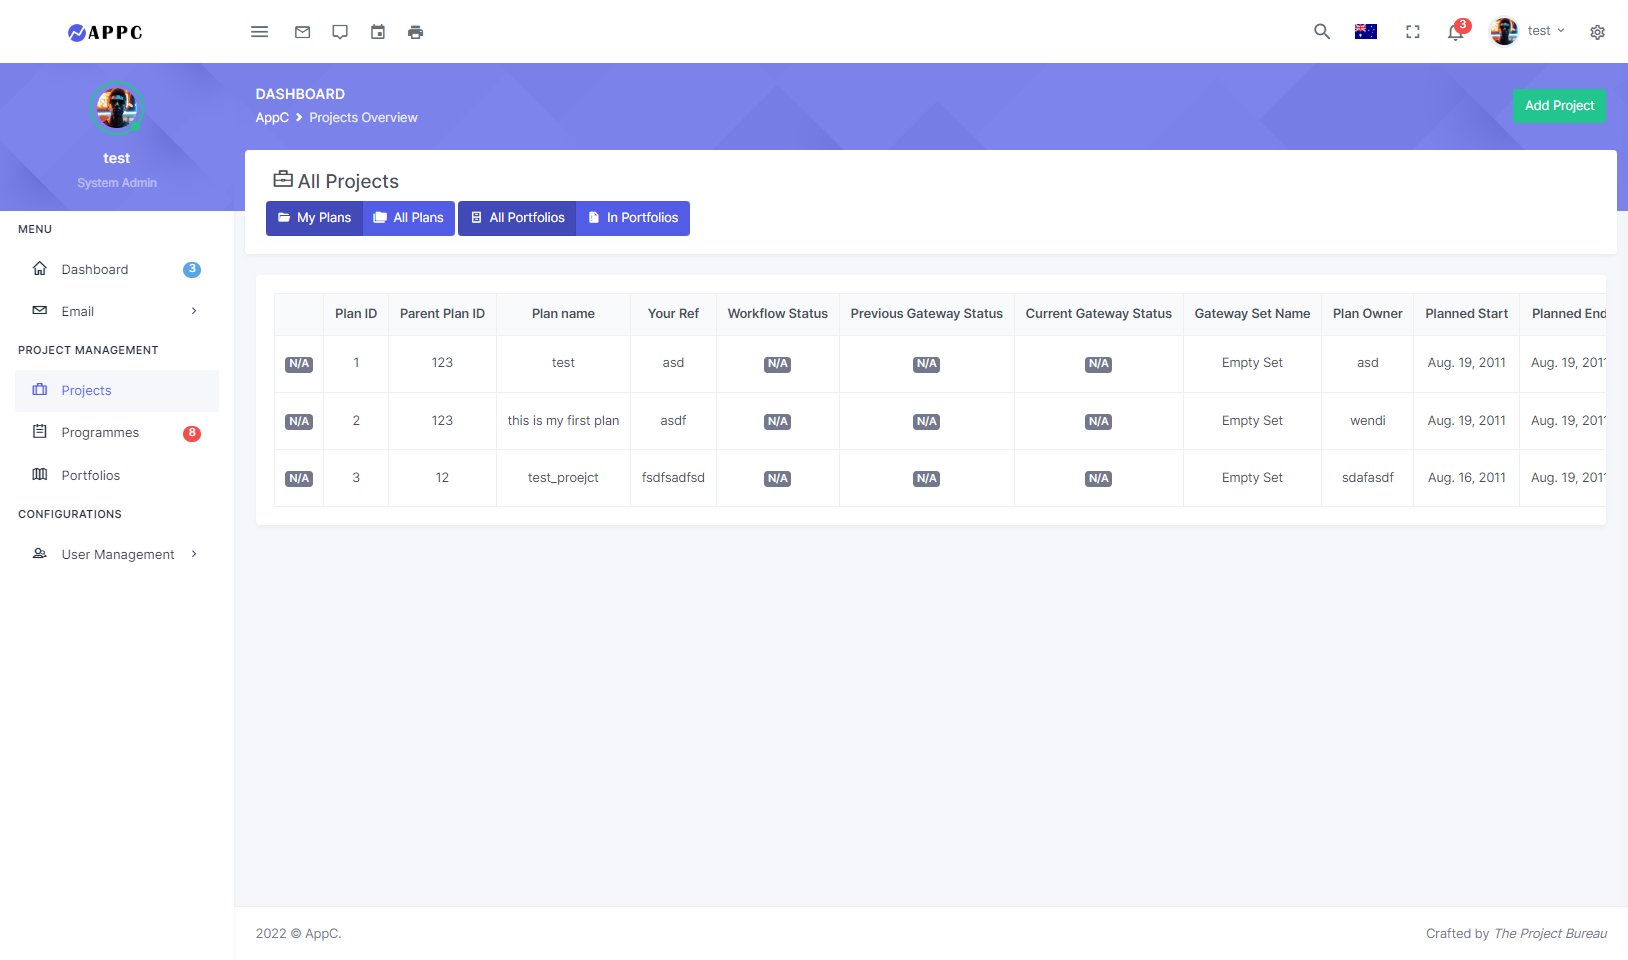1628x960 pixels.
Task: Open the chat message icon in top bar
Action: point(340,32)
